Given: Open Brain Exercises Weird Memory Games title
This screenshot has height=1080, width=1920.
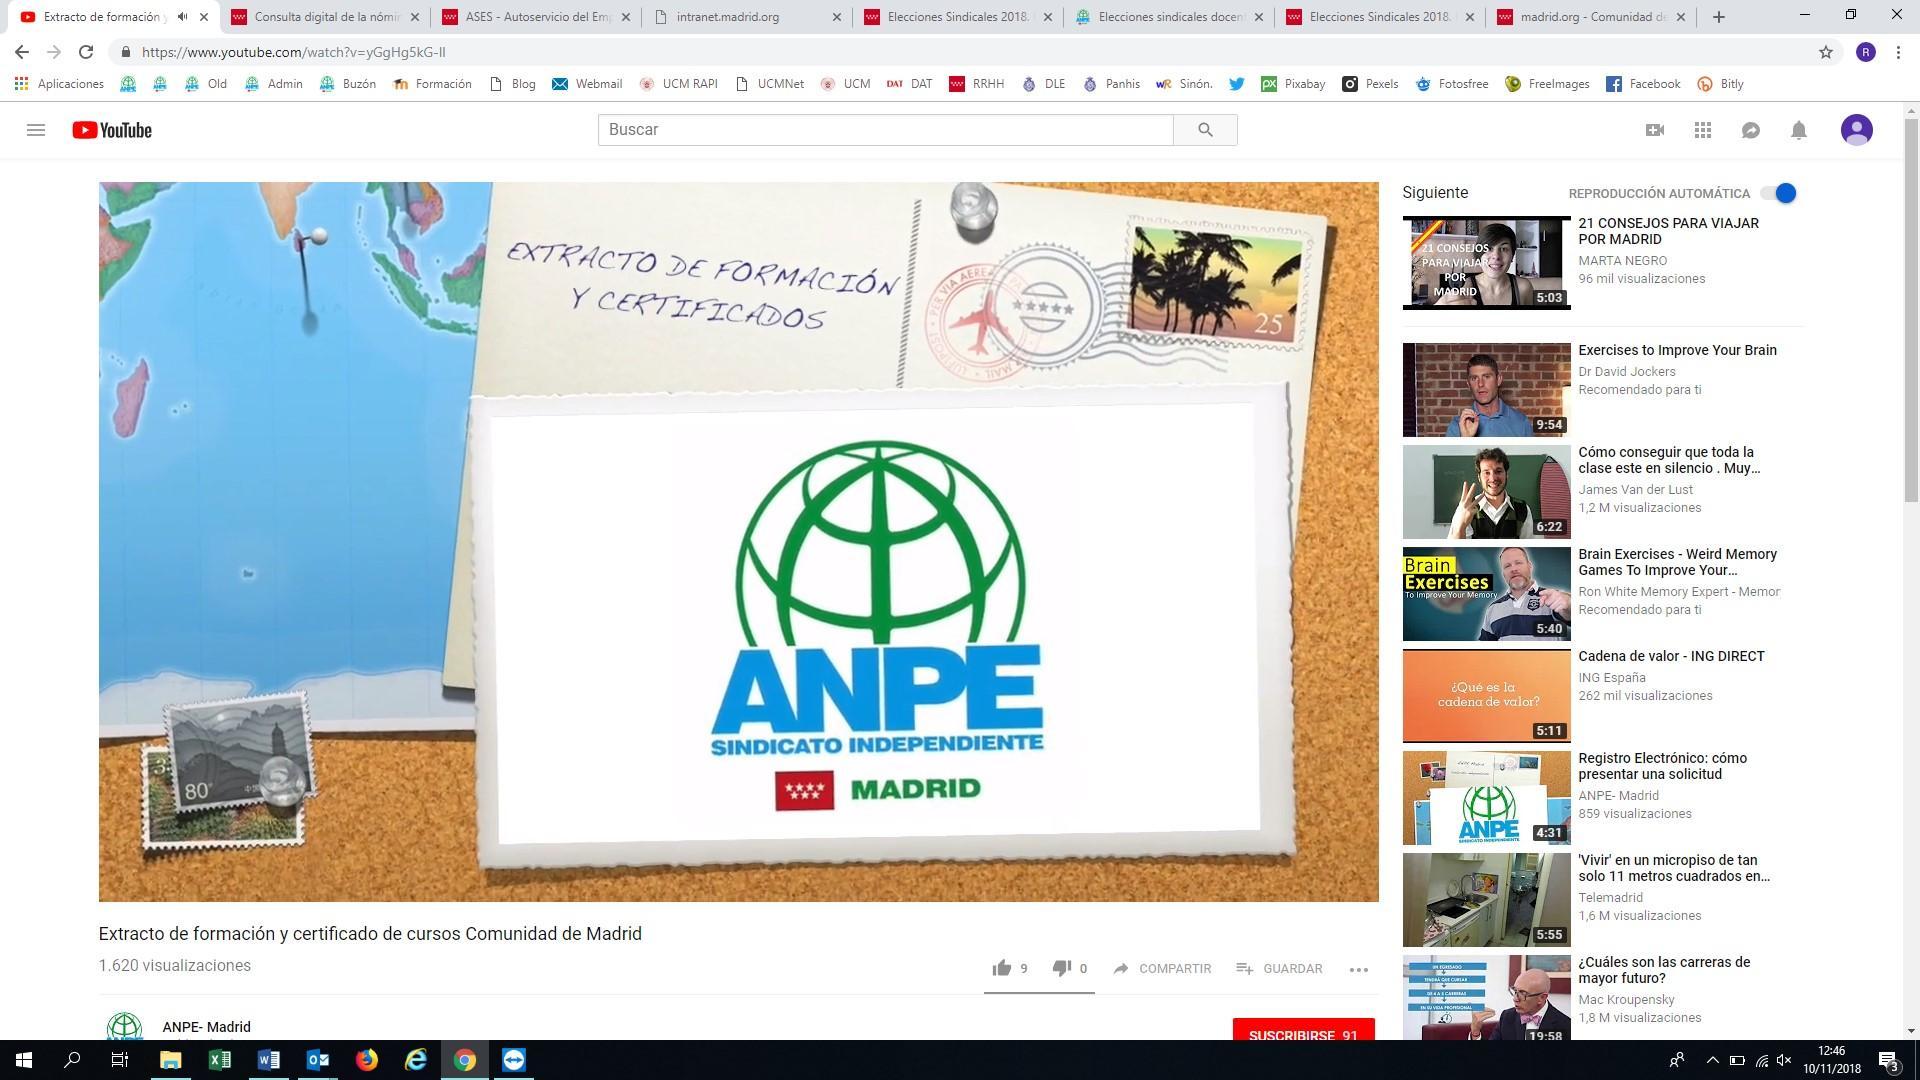Looking at the screenshot, I should click(1677, 562).
